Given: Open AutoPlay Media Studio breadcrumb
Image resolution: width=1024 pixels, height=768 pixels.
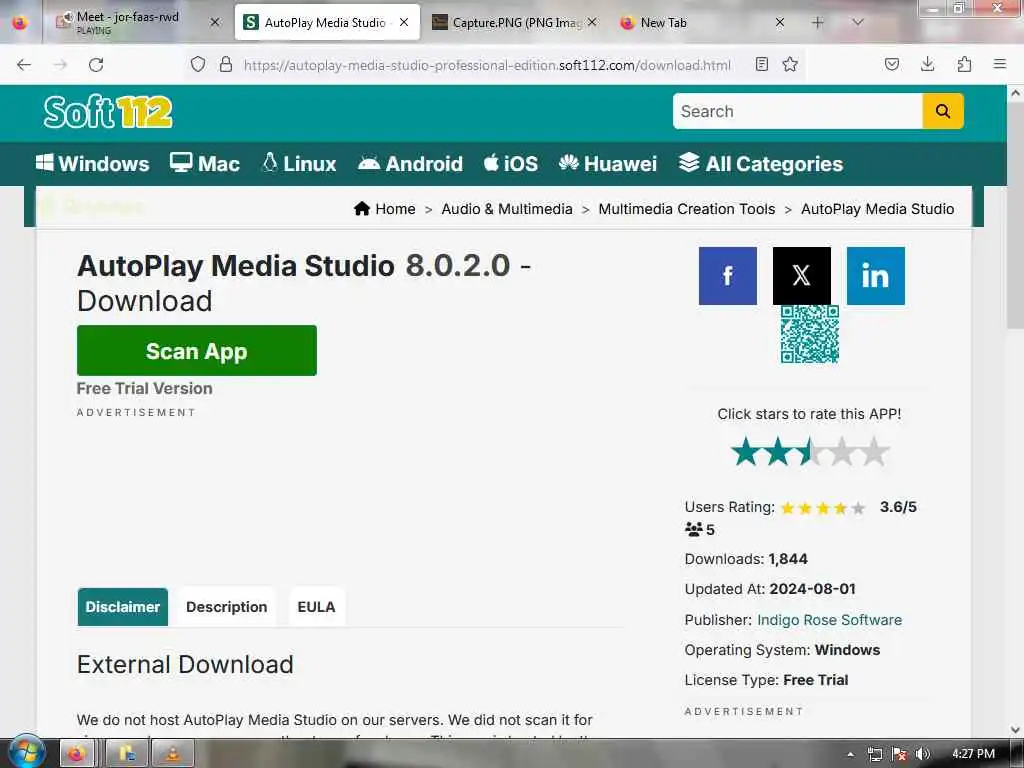Looking at the screenshot, I should [x=877, y=209].
